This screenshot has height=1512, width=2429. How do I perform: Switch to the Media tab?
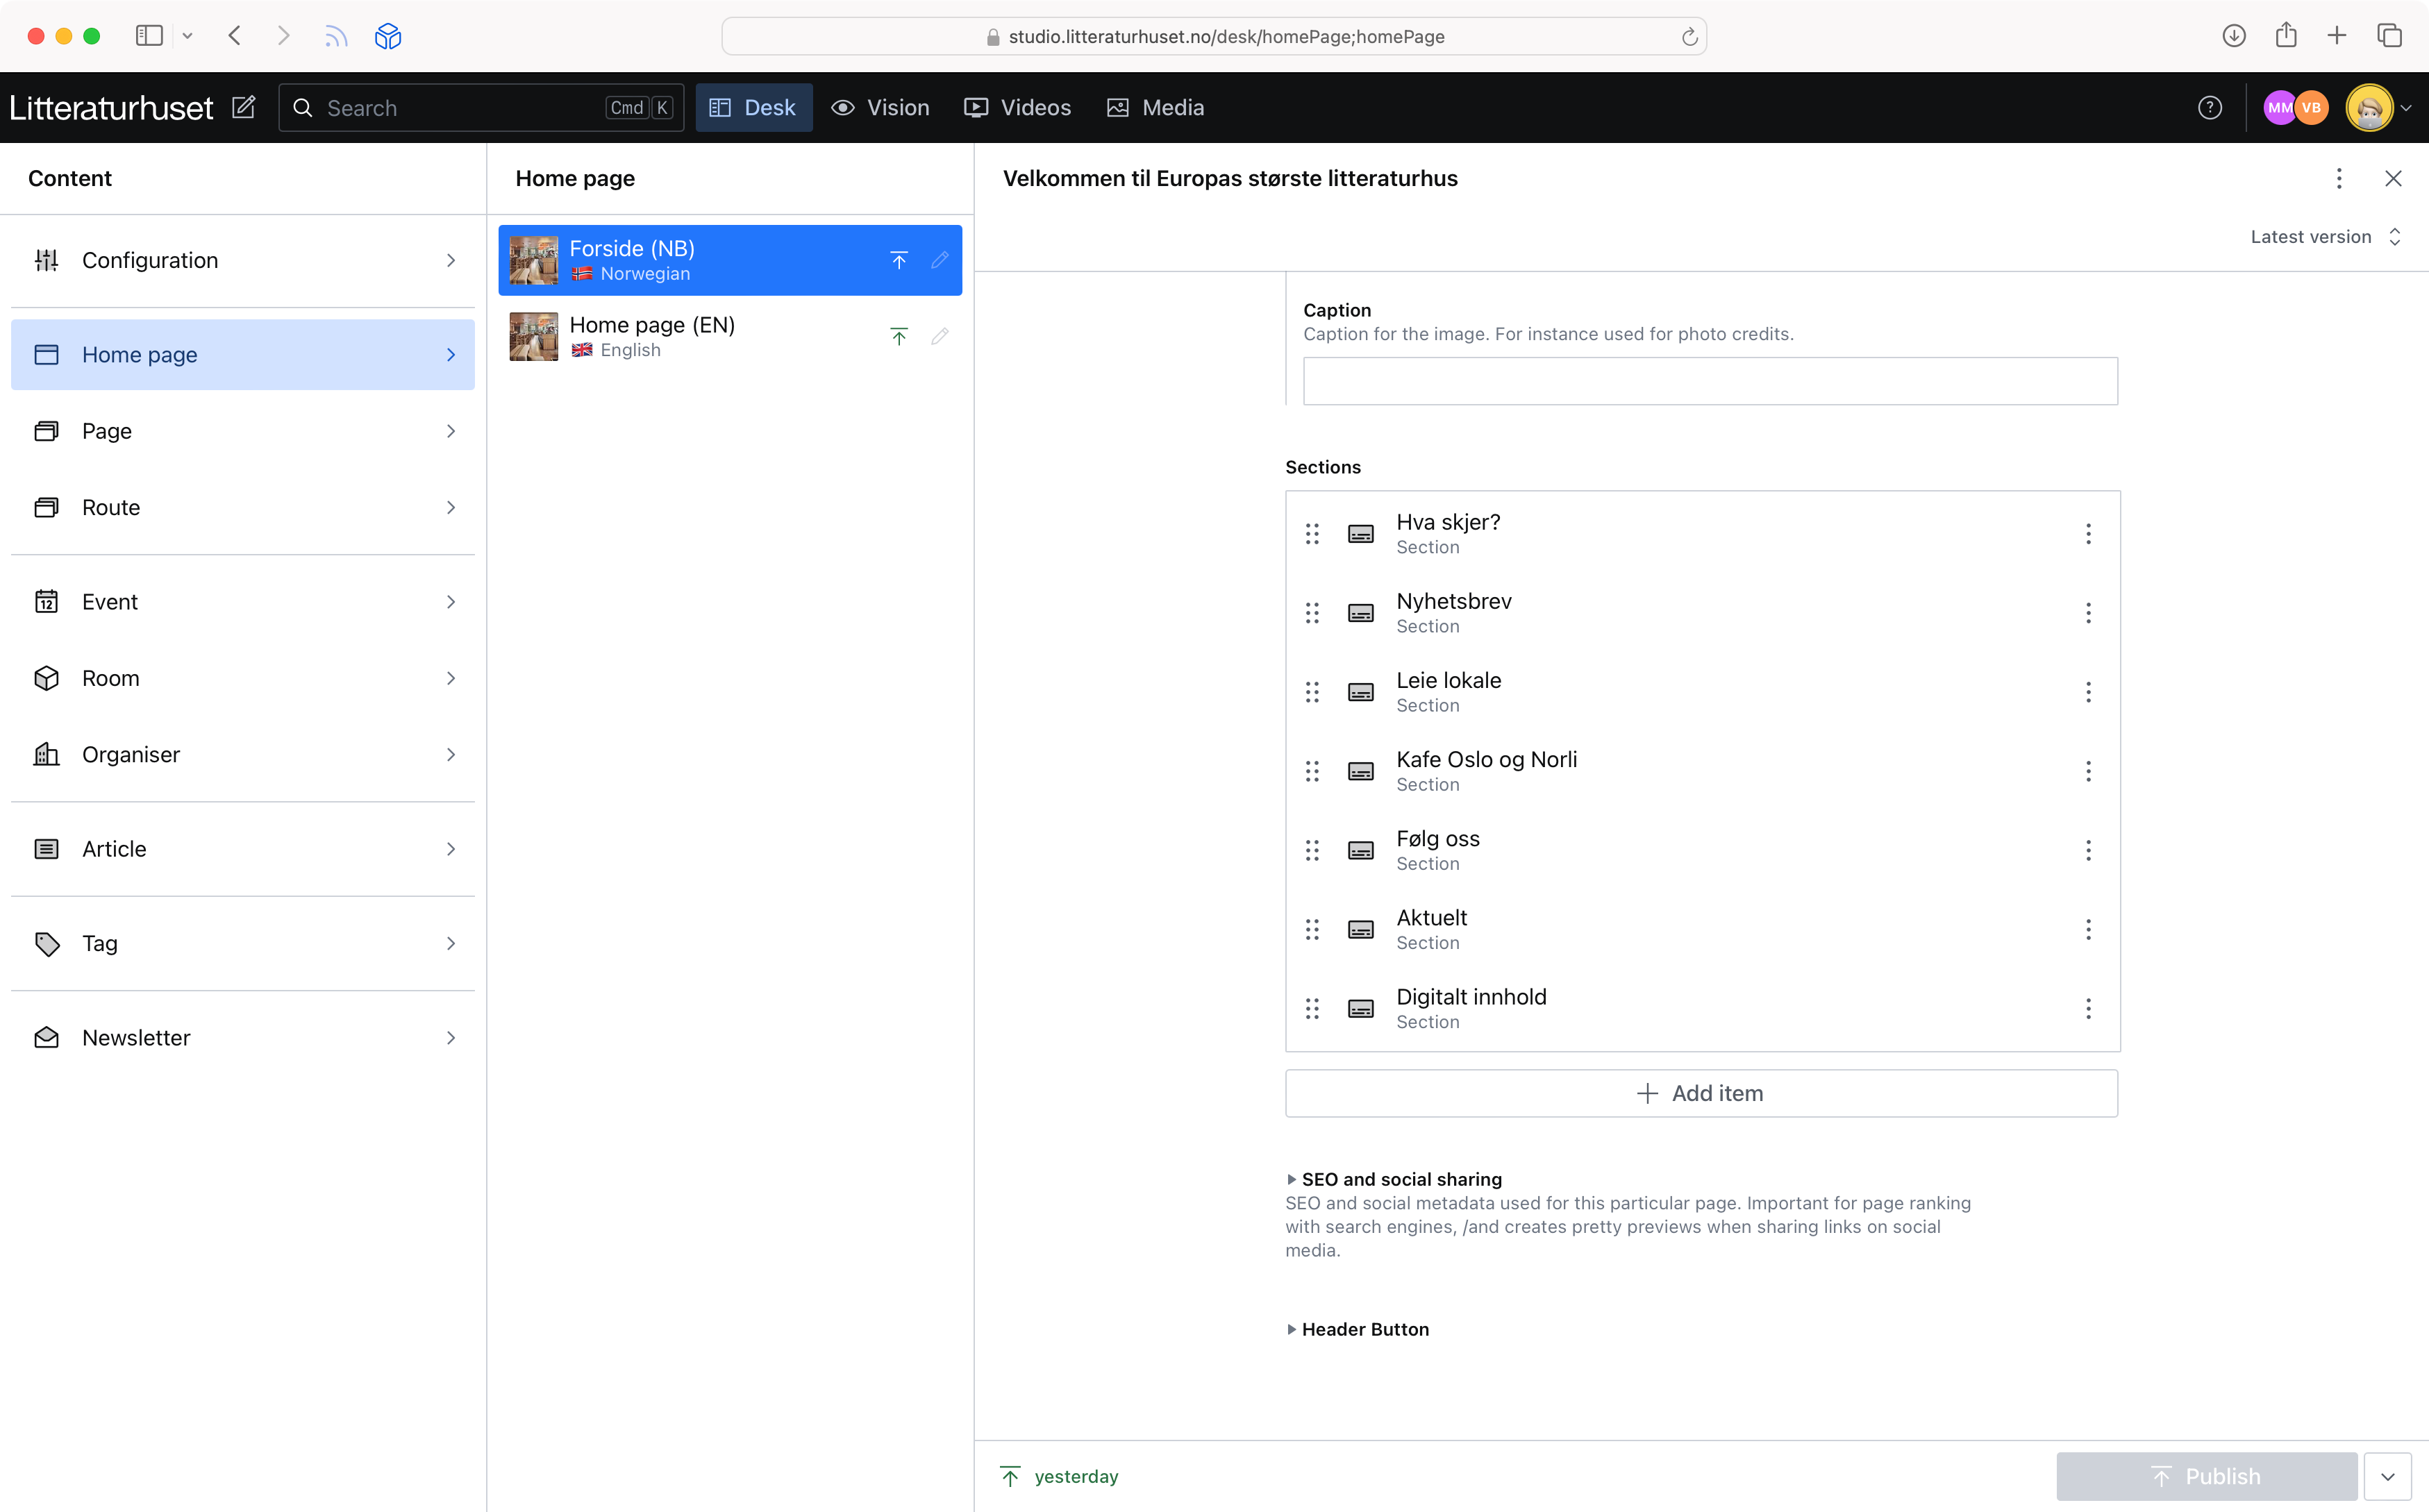click(1155, 107)
